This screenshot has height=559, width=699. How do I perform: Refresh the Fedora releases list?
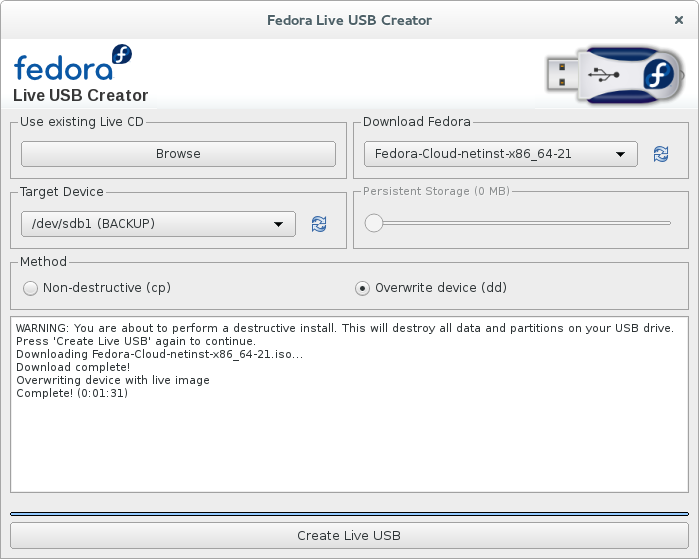tap(661, 154)
